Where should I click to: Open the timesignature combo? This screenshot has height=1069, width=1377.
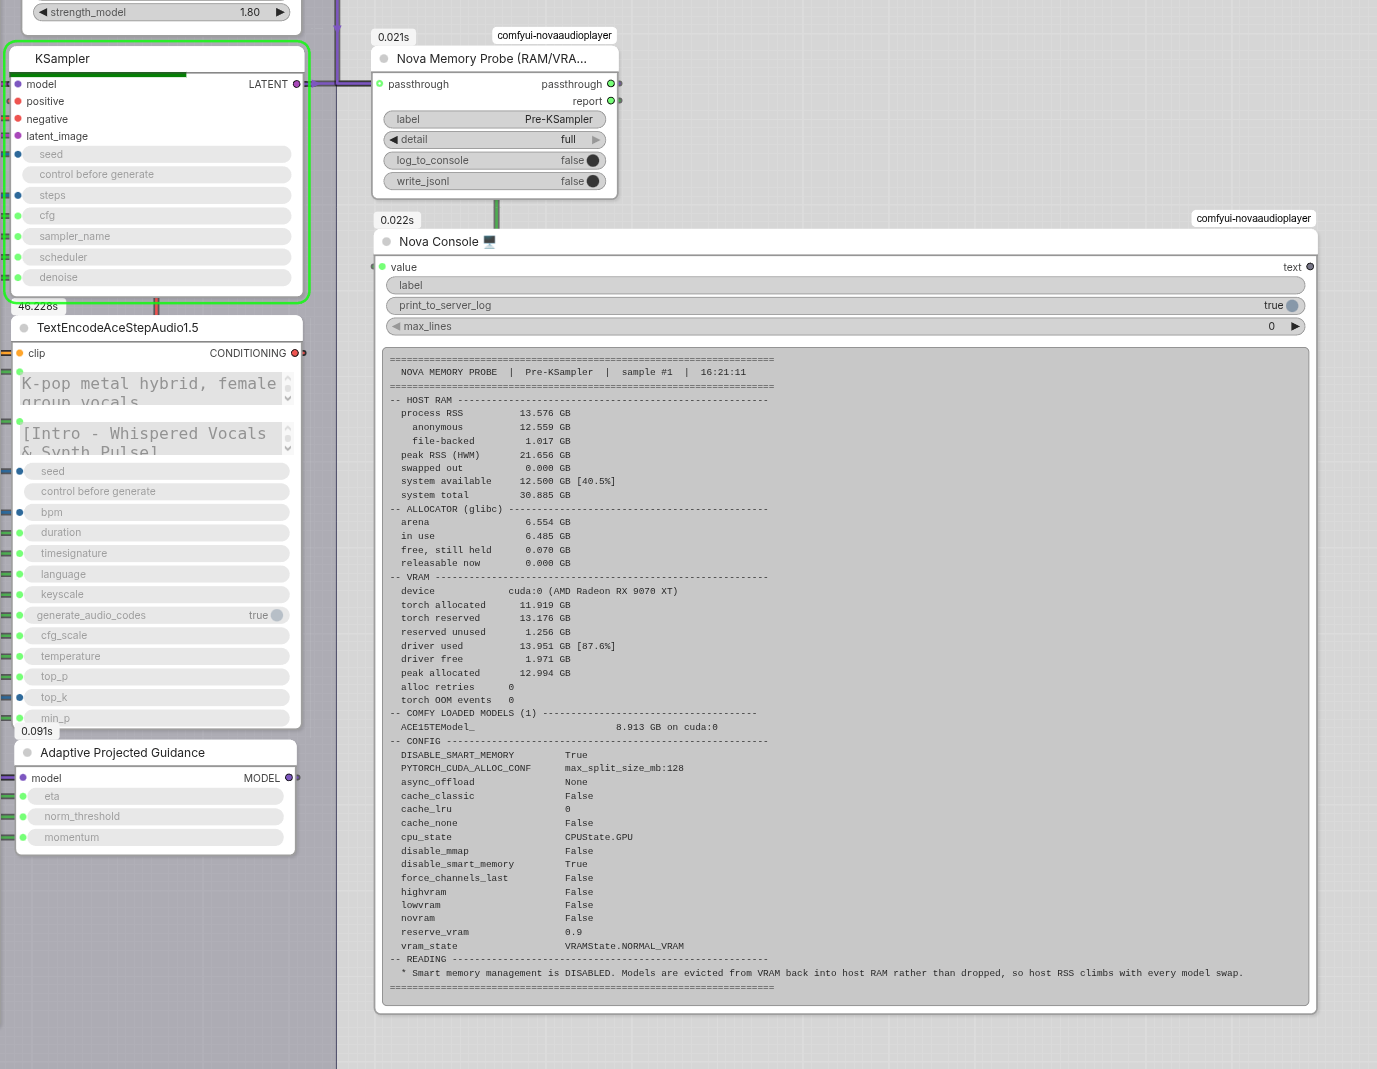[157, 553]
